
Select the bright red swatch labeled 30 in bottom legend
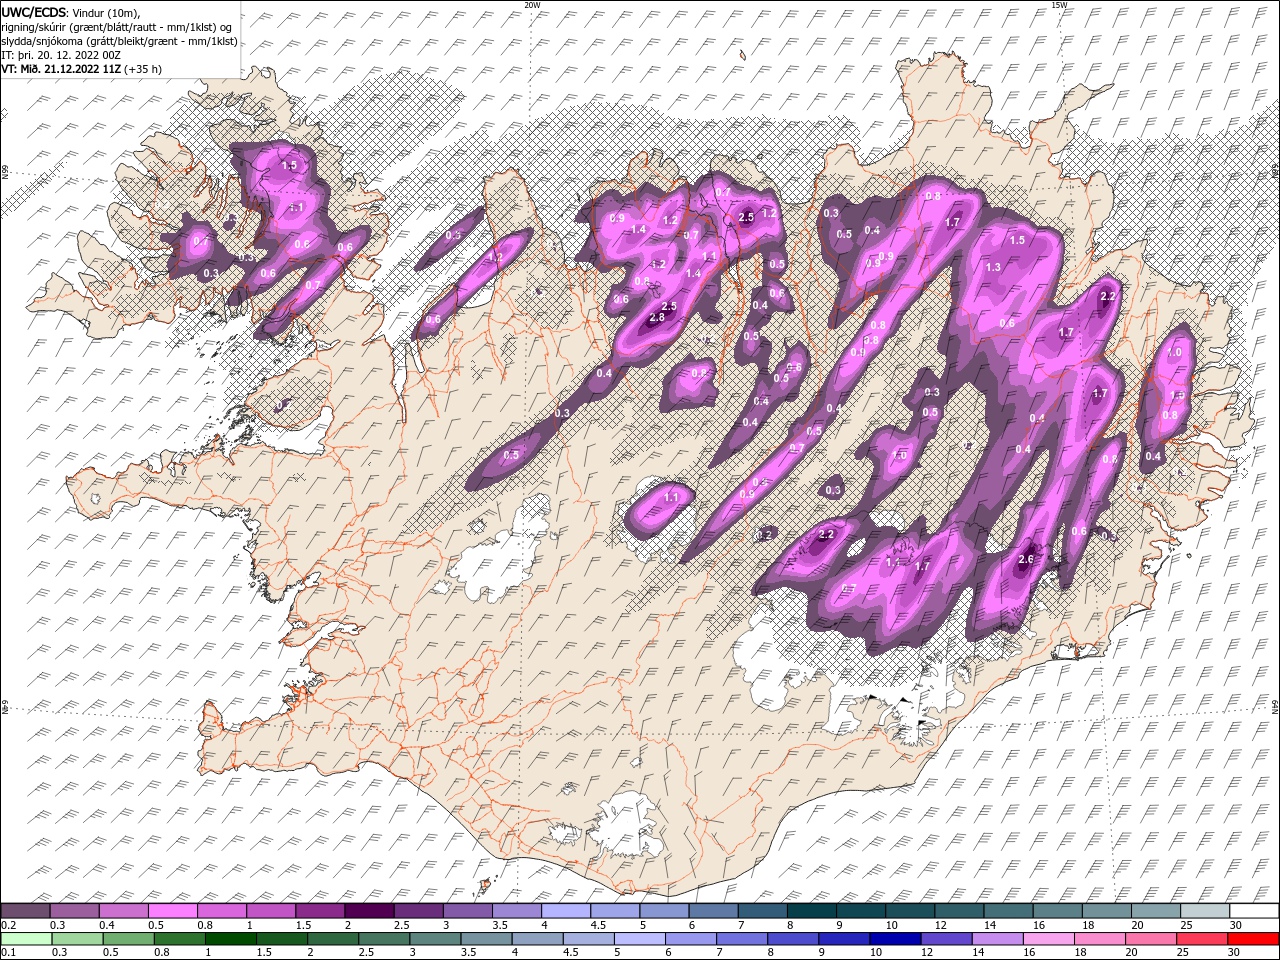point(1253,938)
